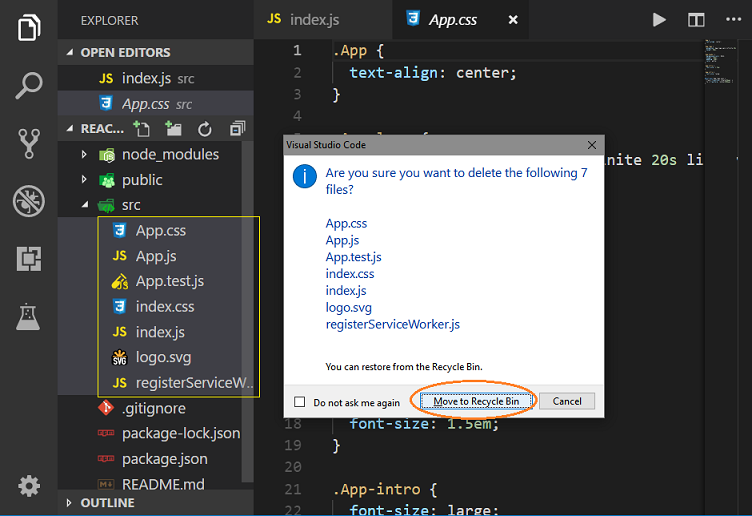Switch to the App.css editor tab
Screen dimensions: 752x516
coord(460,20)
